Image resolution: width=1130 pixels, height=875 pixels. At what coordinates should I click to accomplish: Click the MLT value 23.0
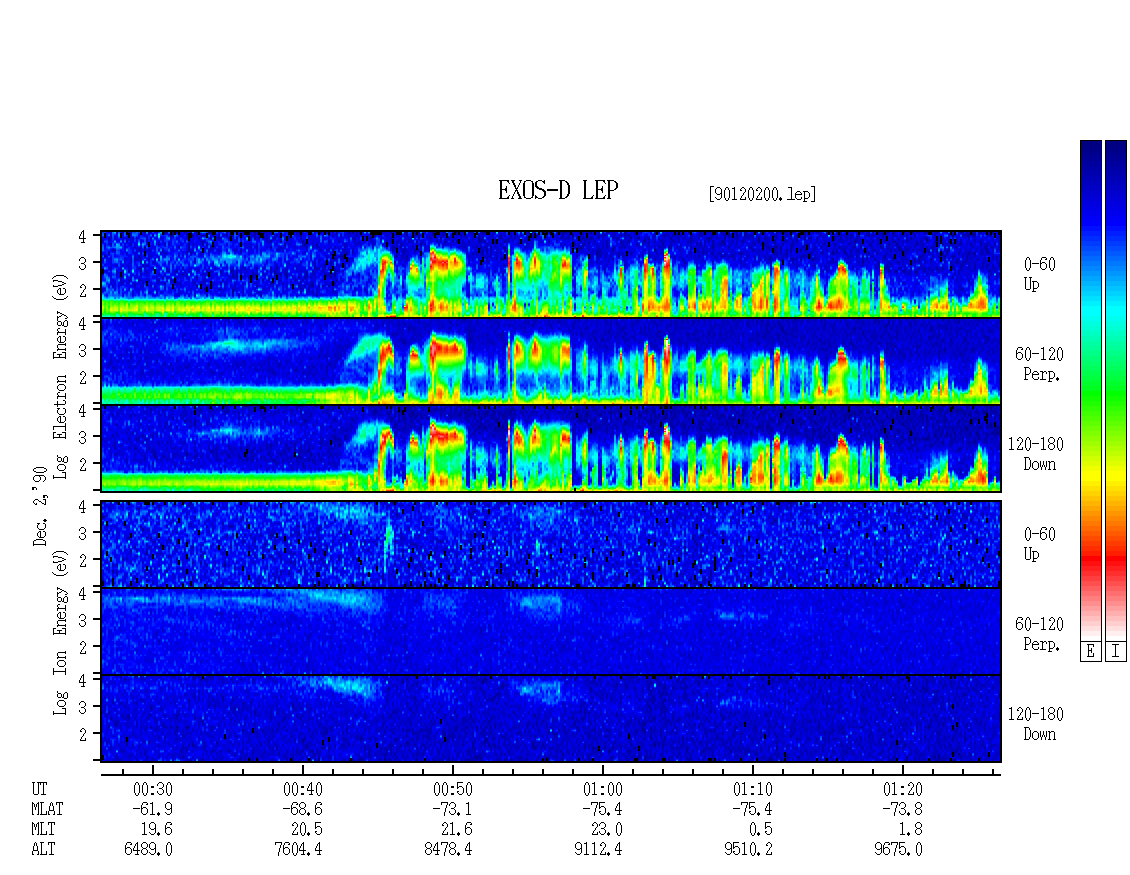point(606,830)
